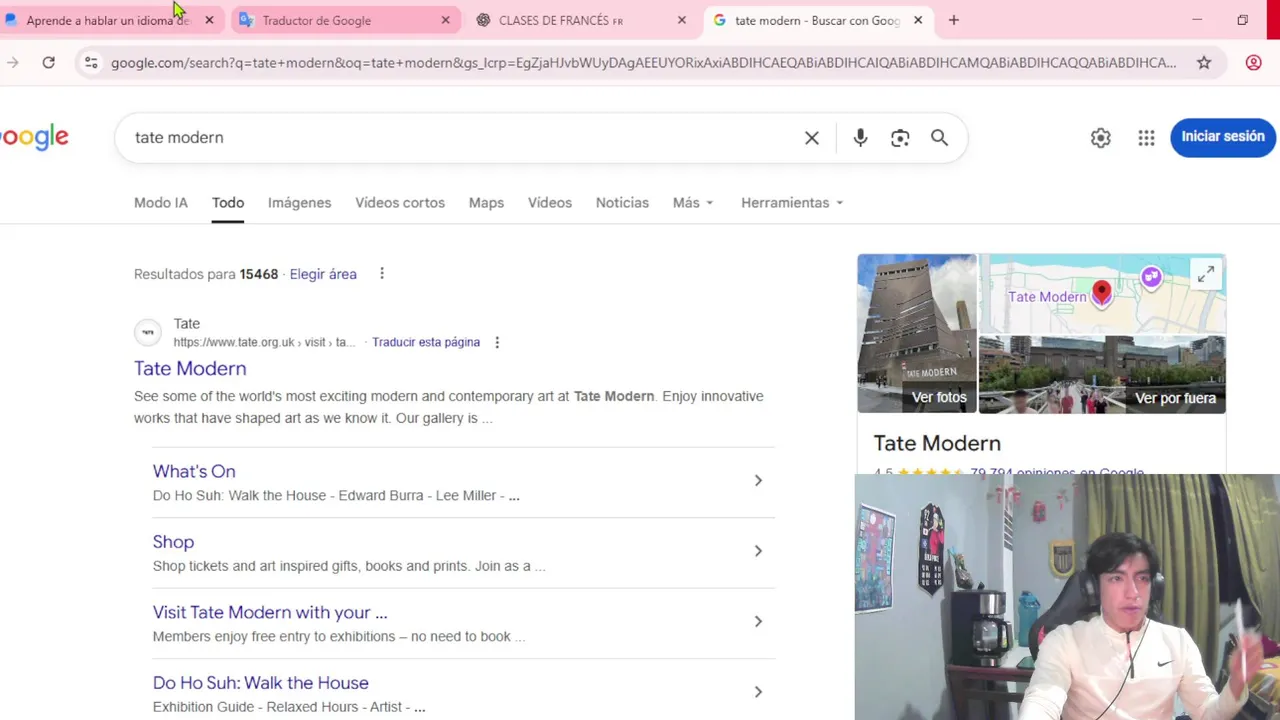The image size is (1280, 720).
Task: Open Ver fotos building thumbnail
Action: pos(917,333)
